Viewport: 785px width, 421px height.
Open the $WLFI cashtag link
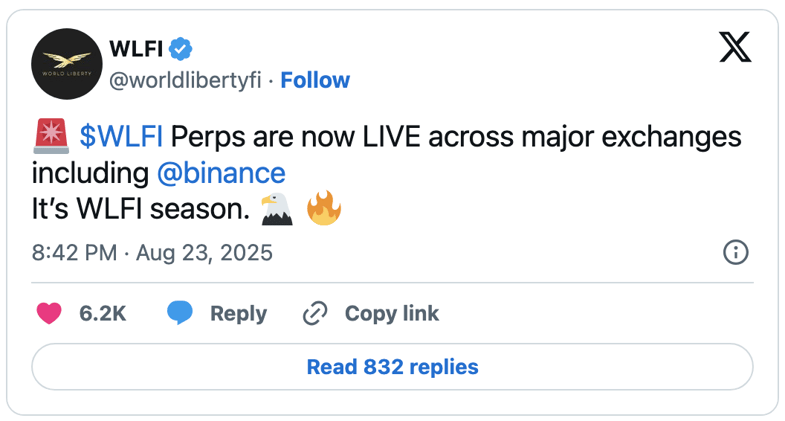[x=121, y=136]
